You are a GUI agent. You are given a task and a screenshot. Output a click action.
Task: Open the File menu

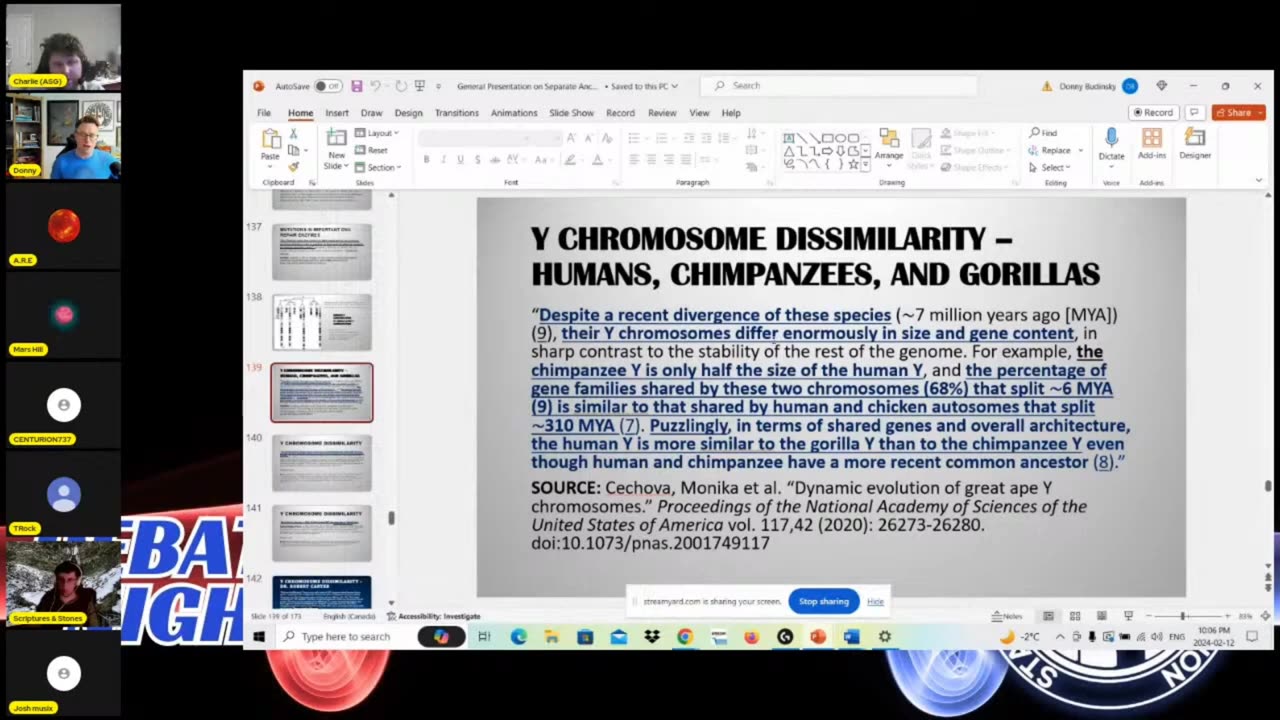[264, 113]
